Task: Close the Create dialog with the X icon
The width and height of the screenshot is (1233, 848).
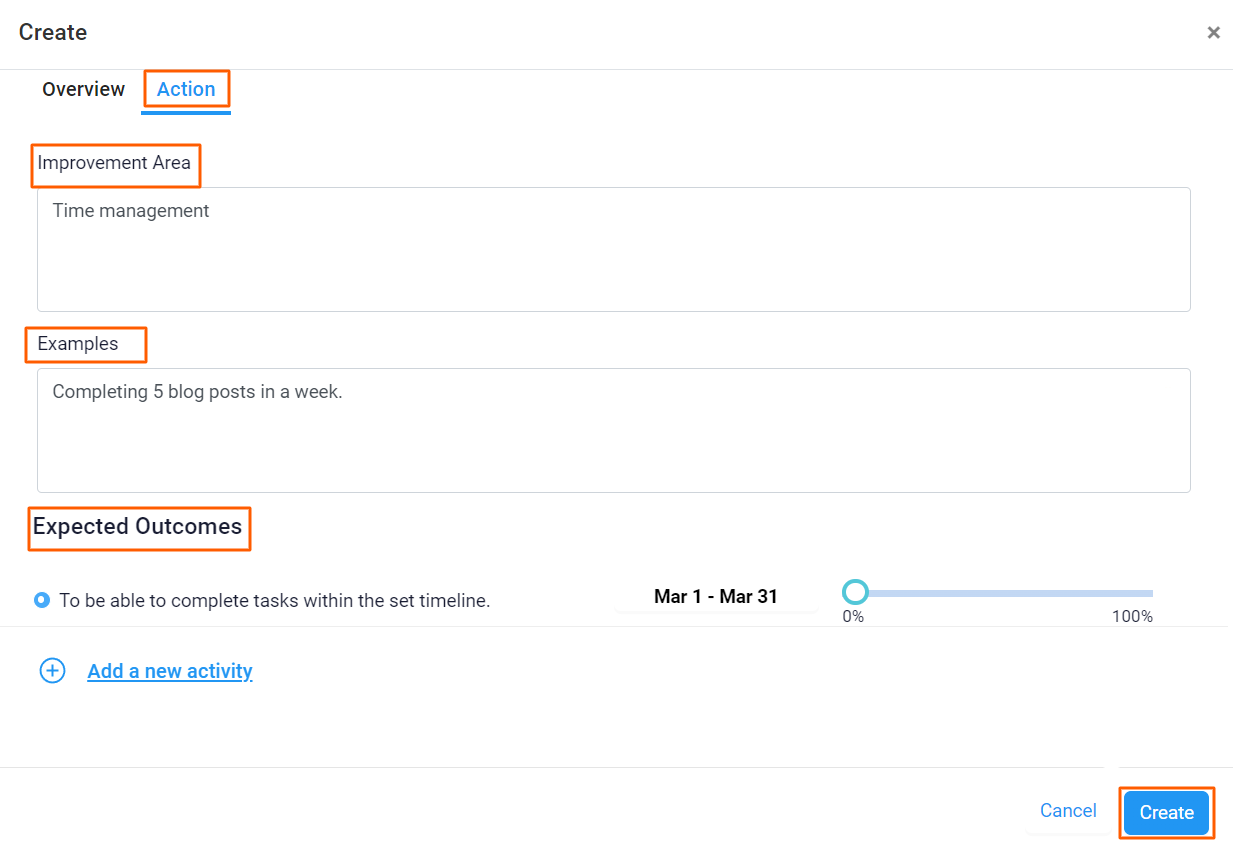Action: (x=1213, y=32)
